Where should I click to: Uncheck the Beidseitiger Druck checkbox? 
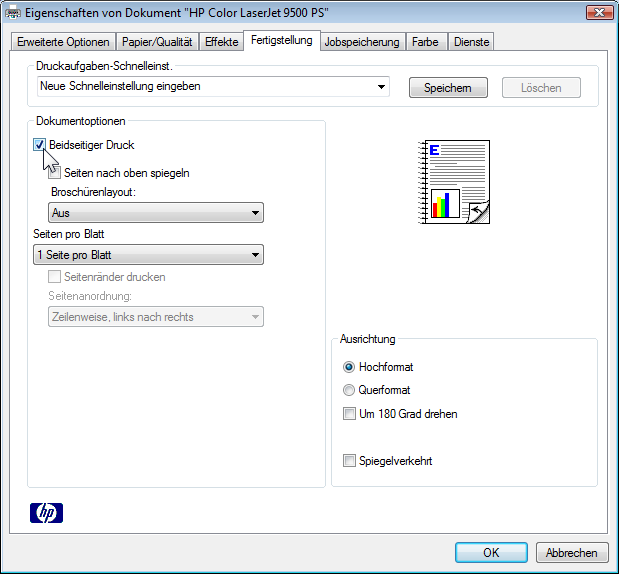(x=40, y=145)
